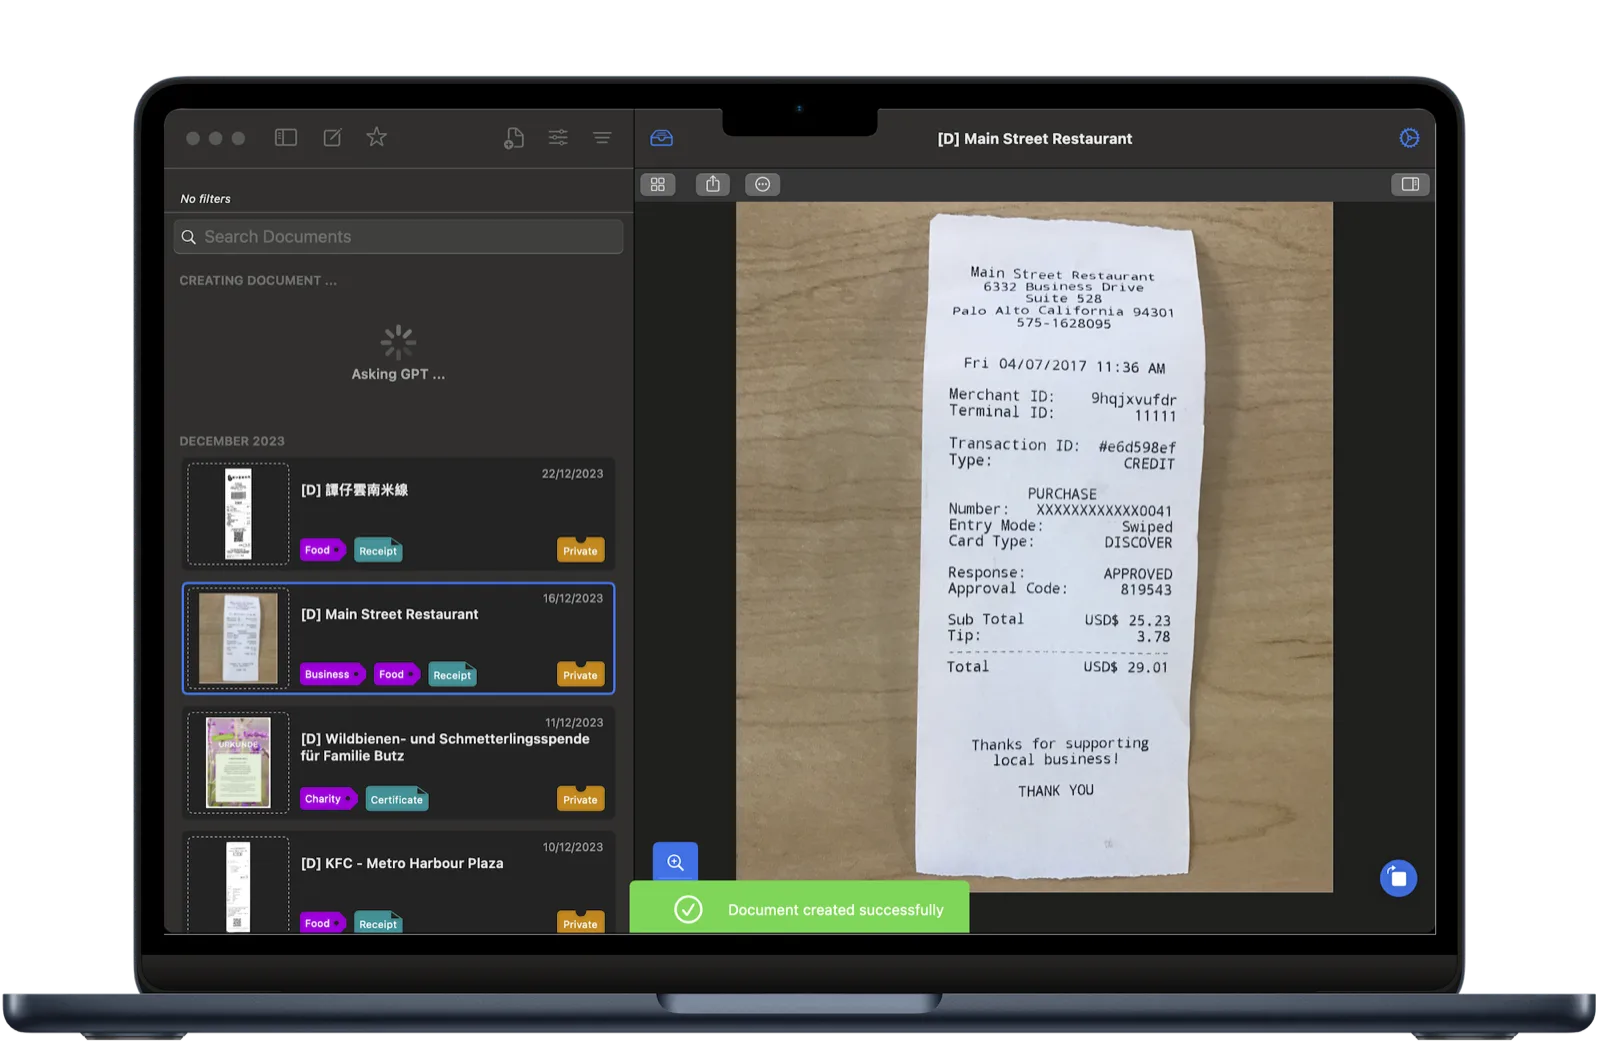Click Food tag on Main Street Restaurant
This screenshot has height=1043, width=1600.
[x=396, y=674]
